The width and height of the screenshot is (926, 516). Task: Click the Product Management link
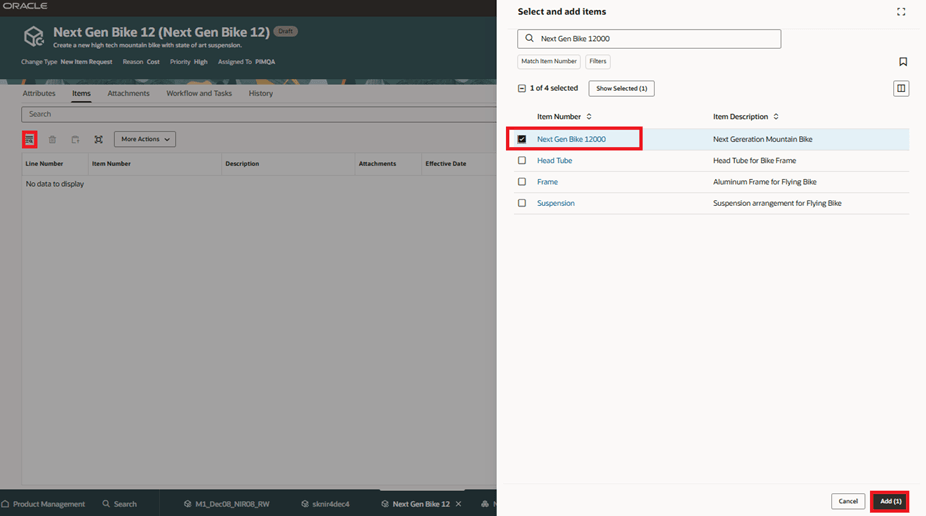tap(49, 504)
